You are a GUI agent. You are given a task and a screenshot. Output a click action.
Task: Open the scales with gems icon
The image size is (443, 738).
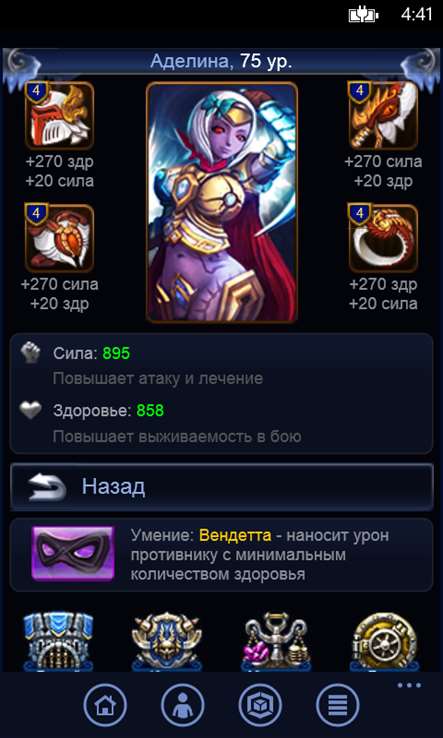pos(276,641)
